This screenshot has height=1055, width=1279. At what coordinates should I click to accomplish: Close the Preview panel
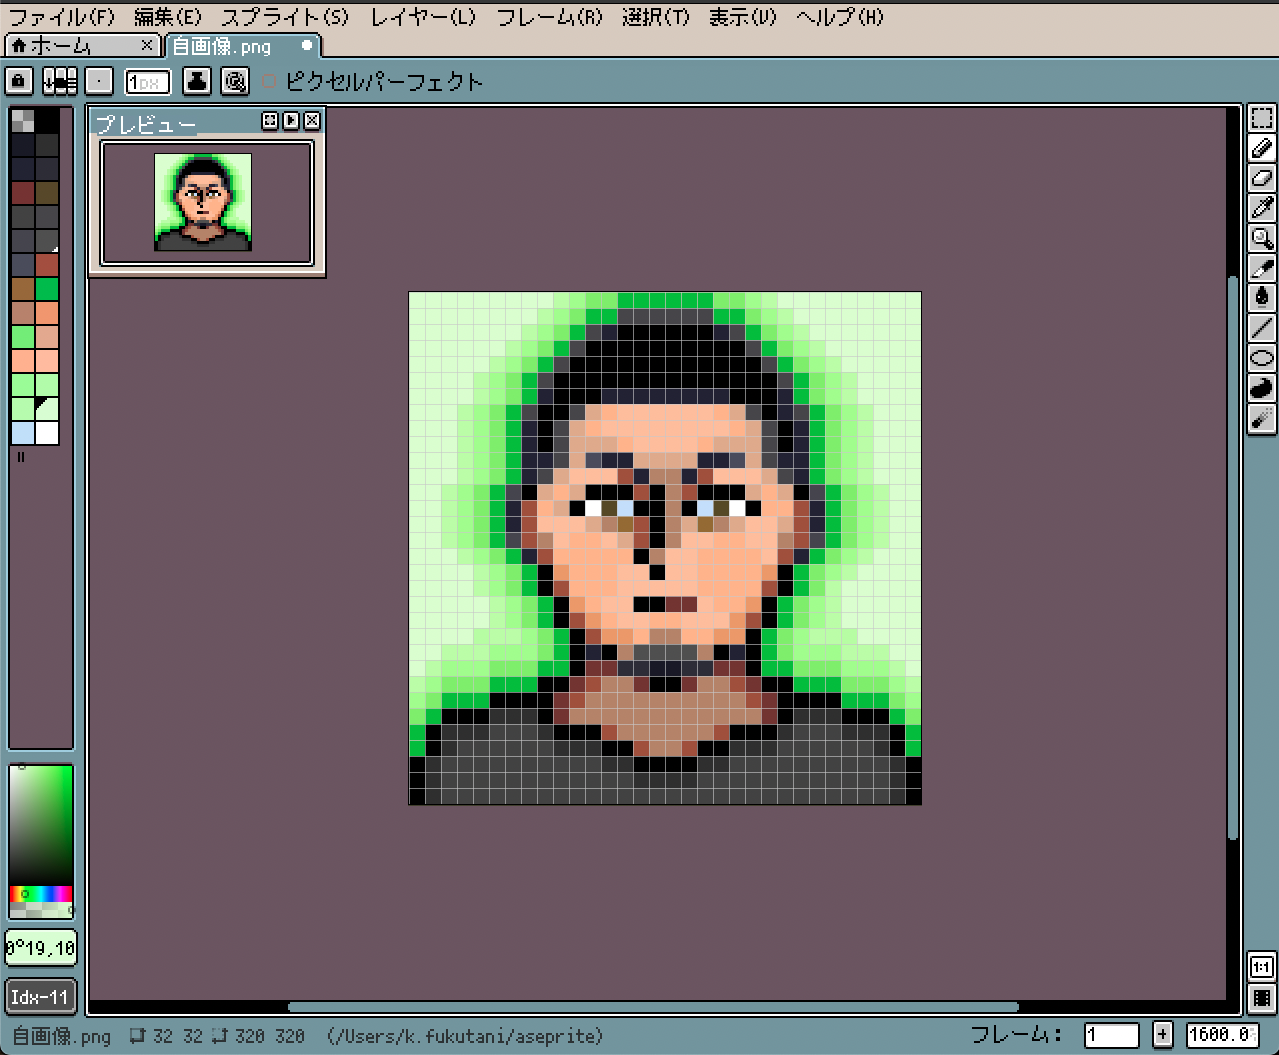coord(312,121)
